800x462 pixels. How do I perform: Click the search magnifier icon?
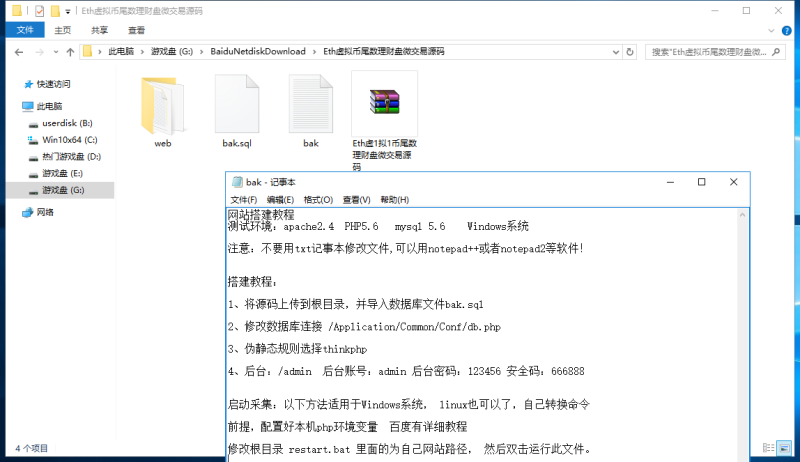(776, 52)
